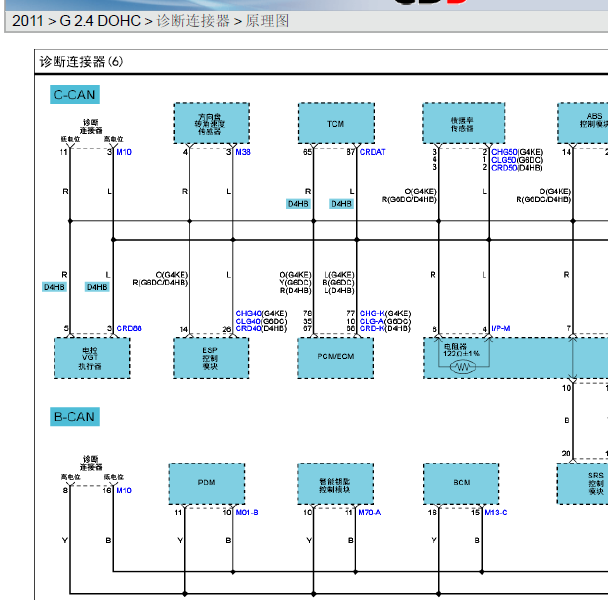Open the CHG50 connector link
Screen dimensions: 608x600
point(504,152)
